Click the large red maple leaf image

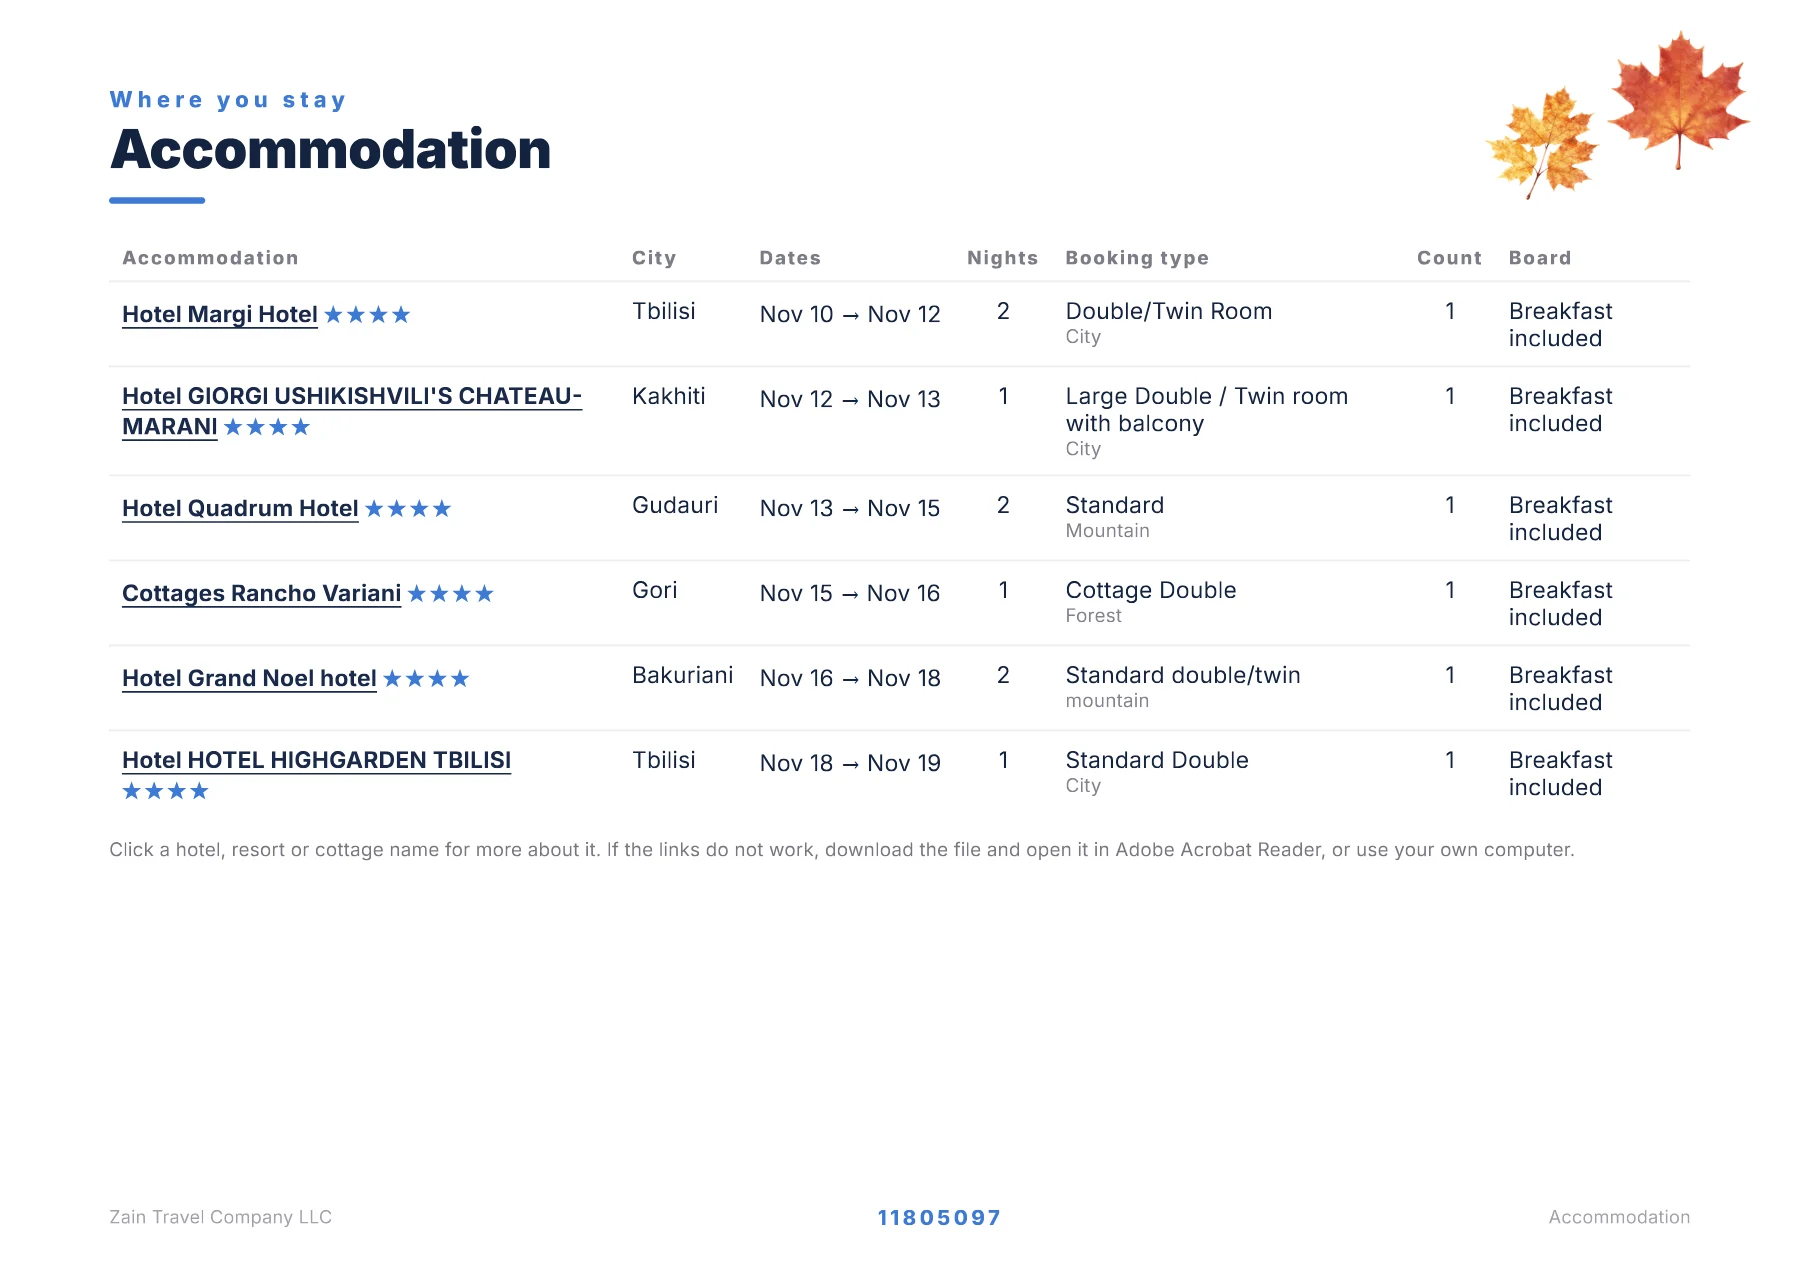click(1678, 100)
